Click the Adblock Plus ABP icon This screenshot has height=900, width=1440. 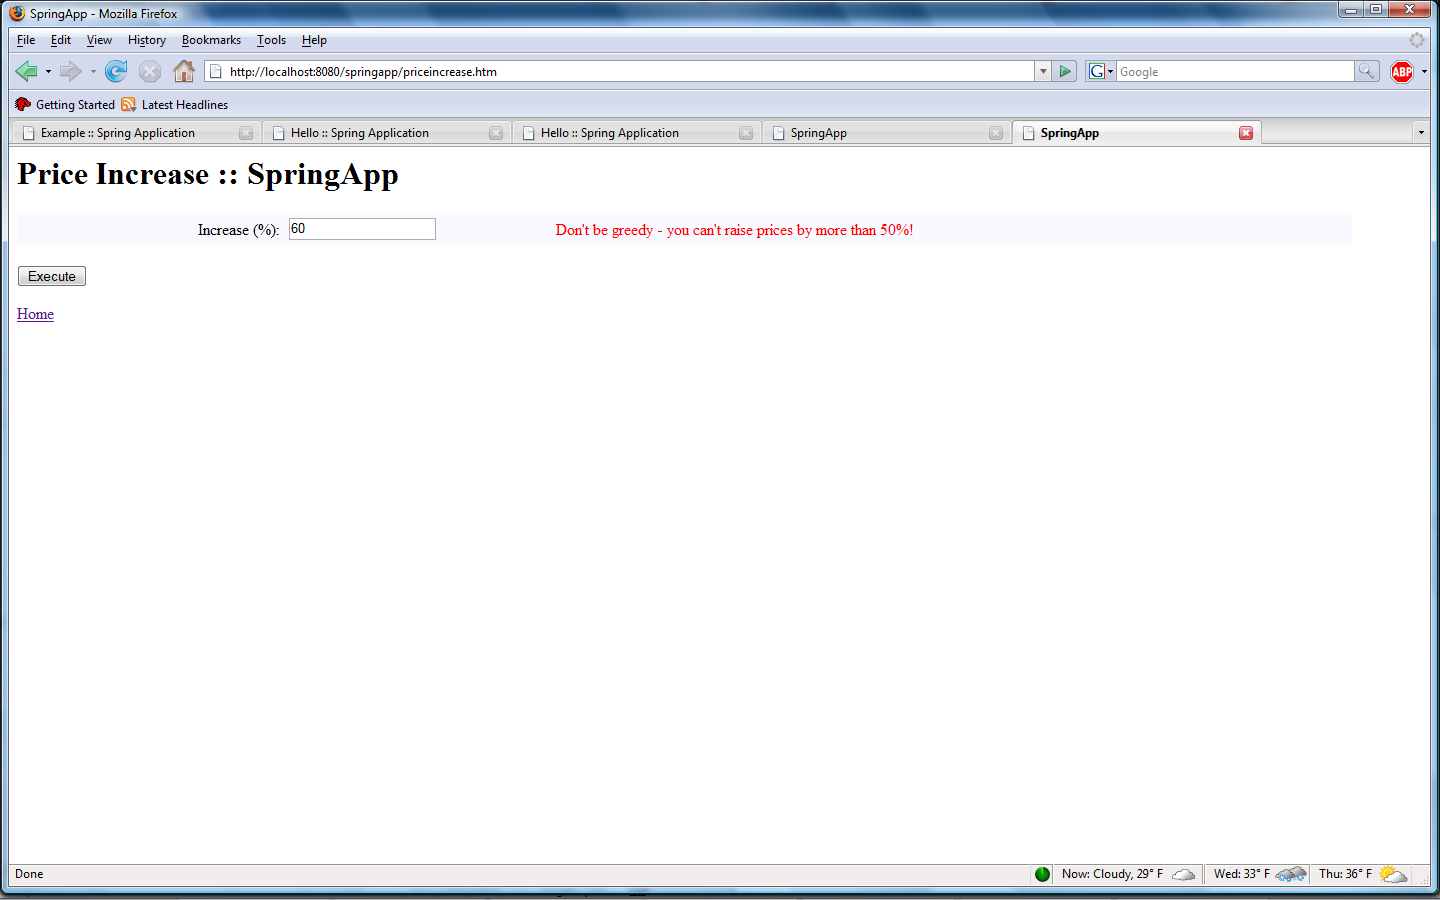point(1402,71)
